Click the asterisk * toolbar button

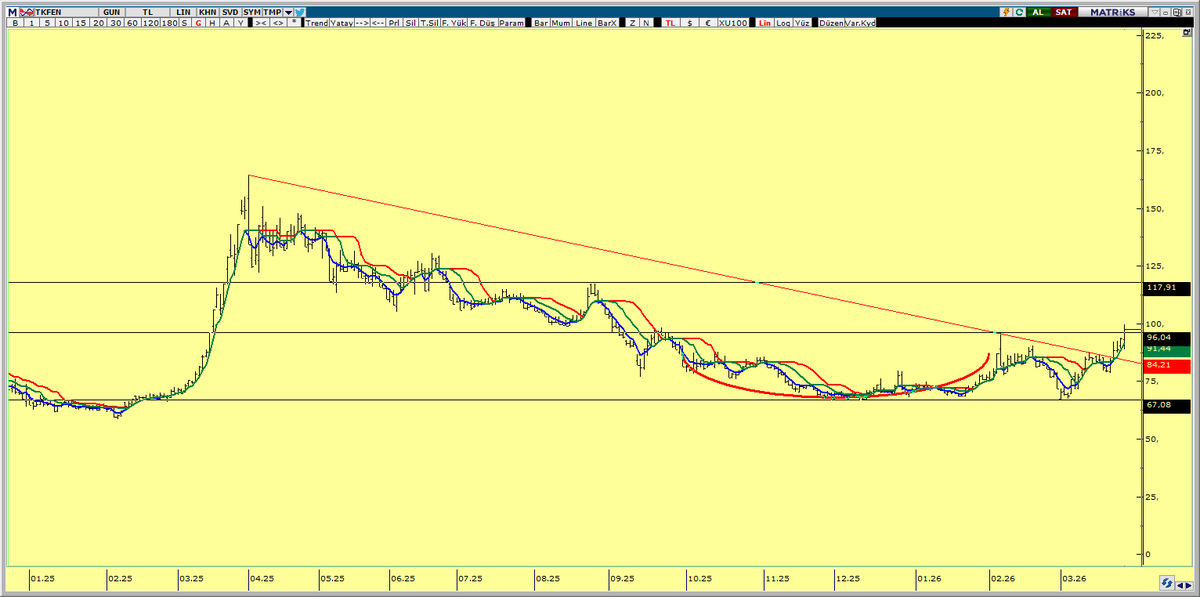coord(295,22)
